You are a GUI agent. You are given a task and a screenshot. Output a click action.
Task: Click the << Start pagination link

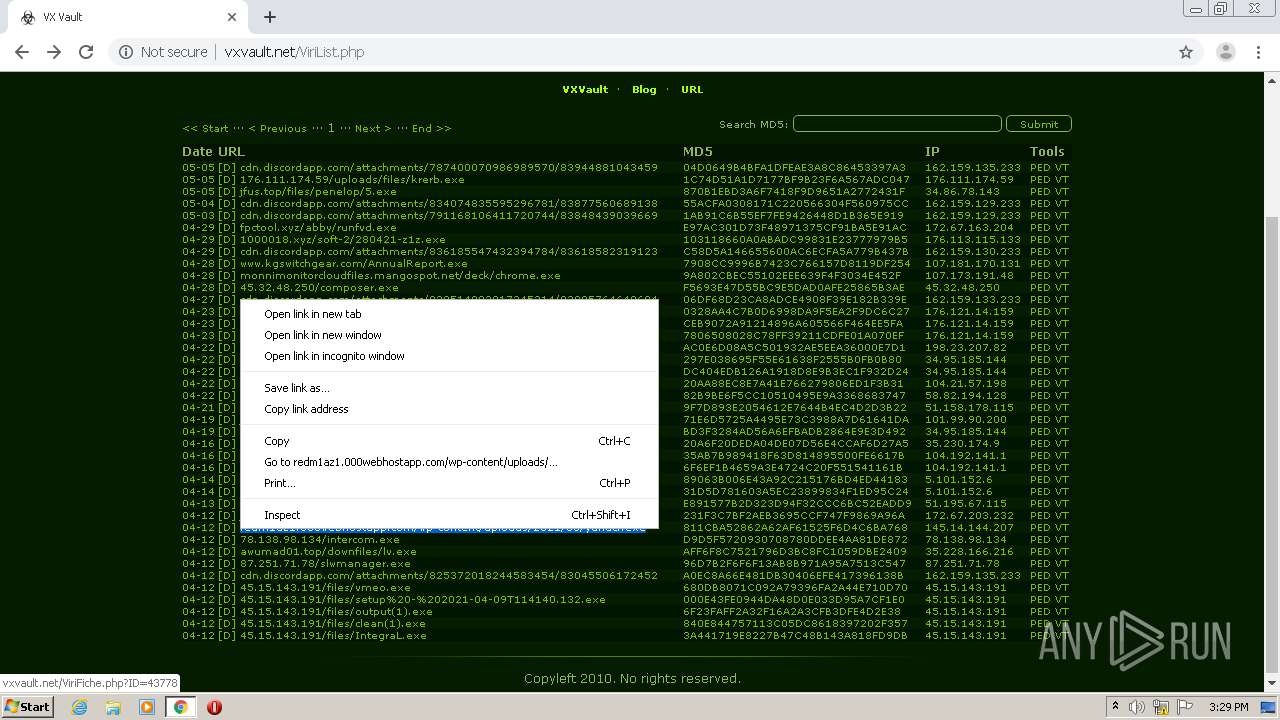[x=205, y=128]
